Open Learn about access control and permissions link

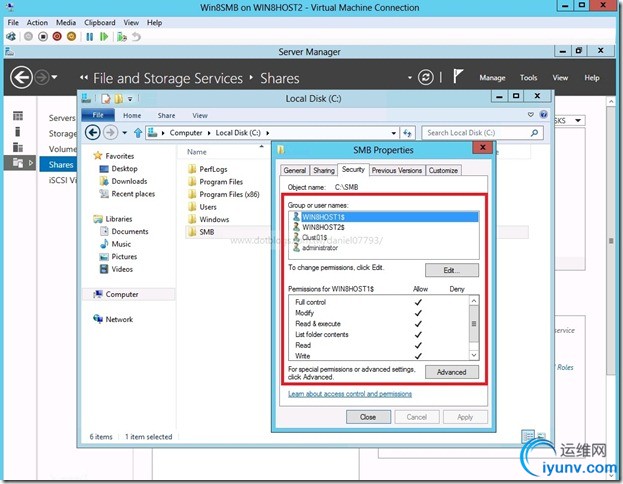[x=350, y=394]
